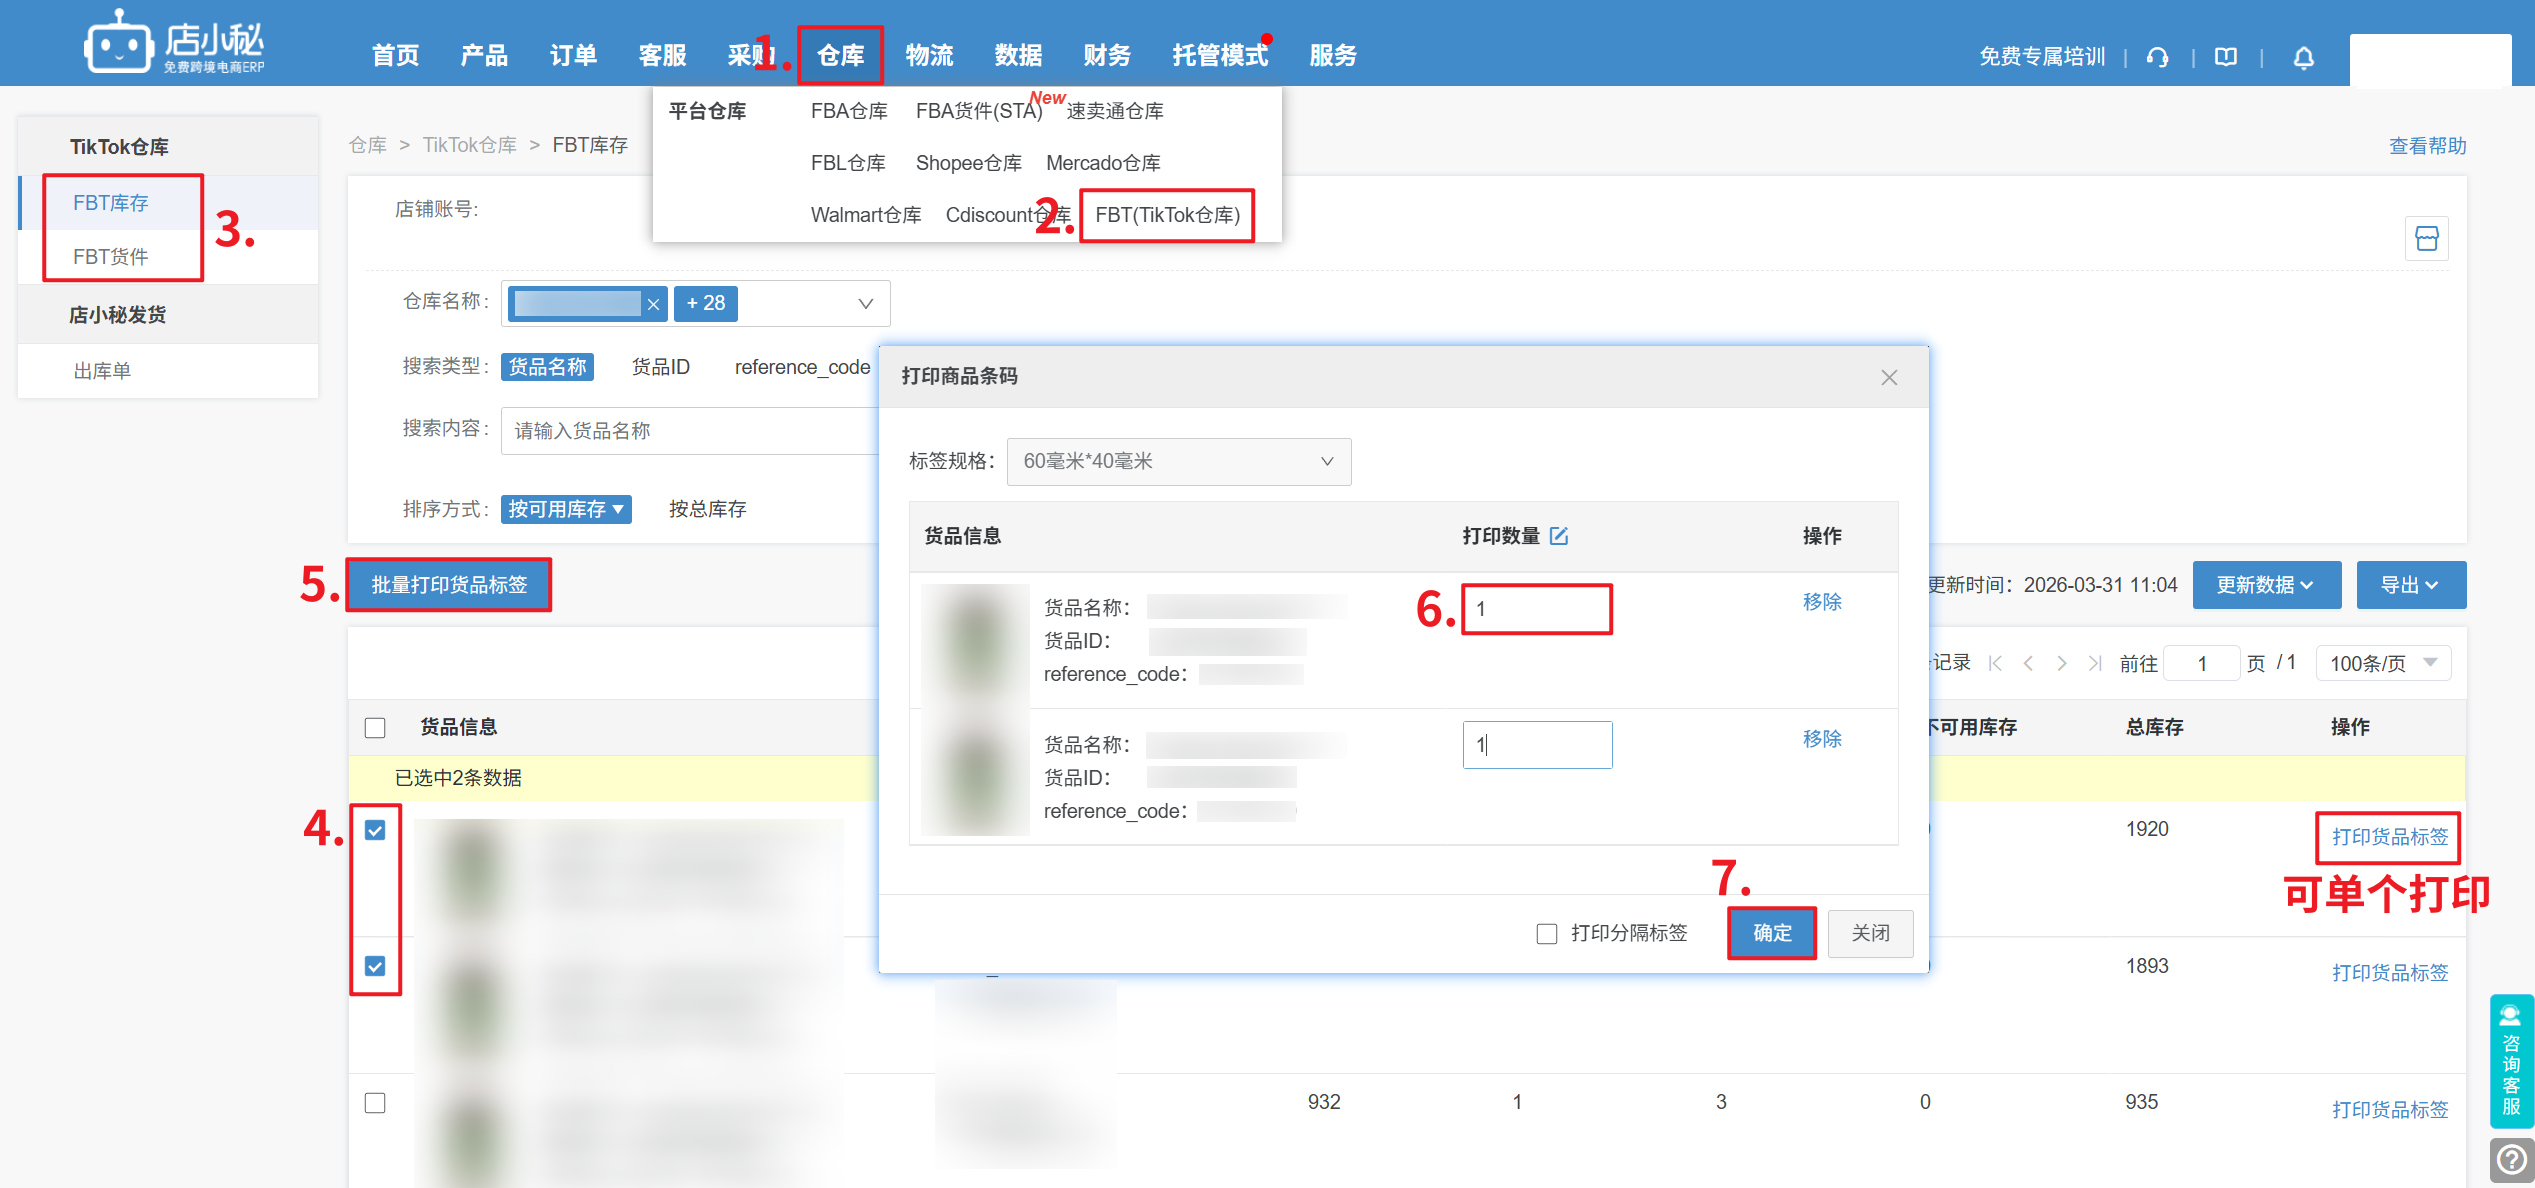Toggle the select-all checkbox in 货品信息 header
This screenshot has height=1188, width=2535.
click(375, 727)
